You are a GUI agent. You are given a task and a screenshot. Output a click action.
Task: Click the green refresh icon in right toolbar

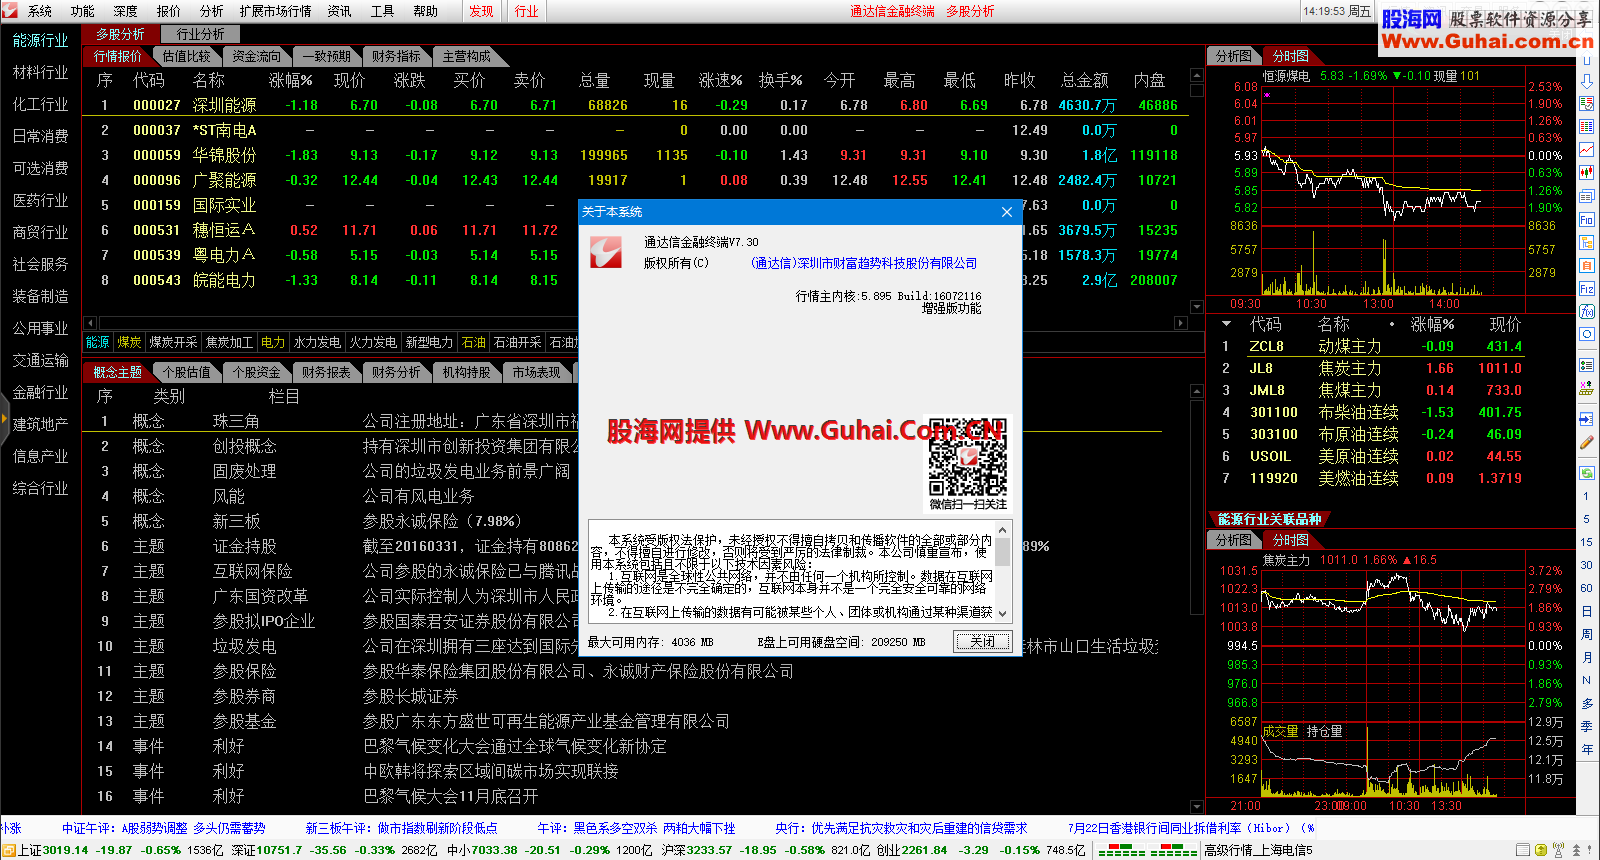pos(1587,472)
